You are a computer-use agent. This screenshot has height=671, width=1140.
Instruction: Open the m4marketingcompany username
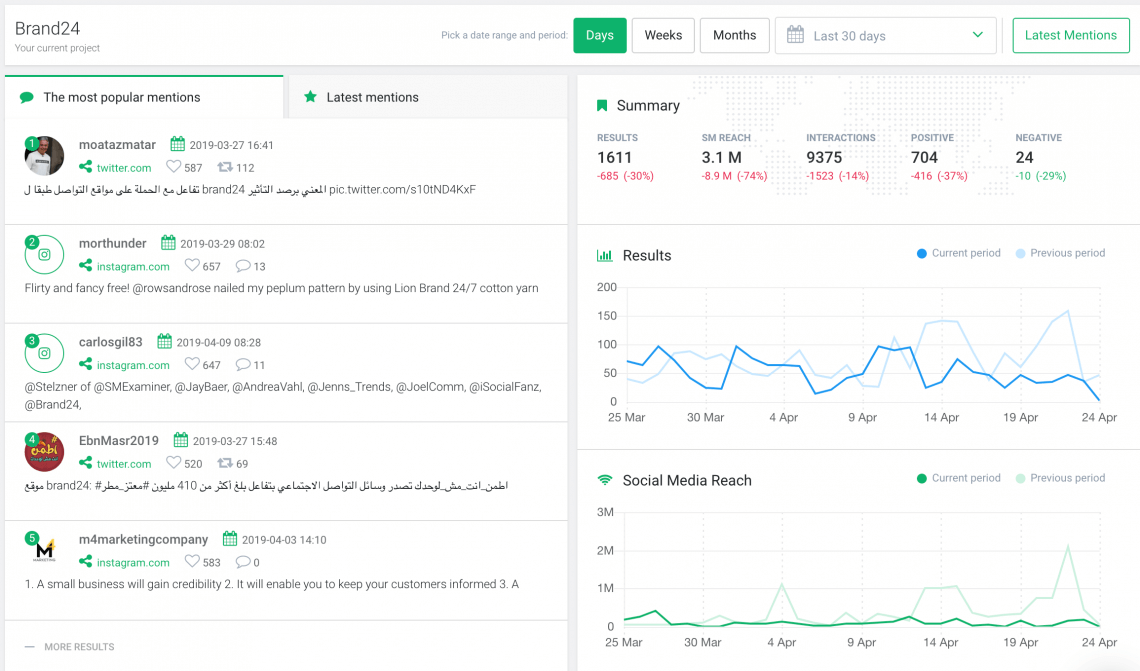tap(143, 539)
